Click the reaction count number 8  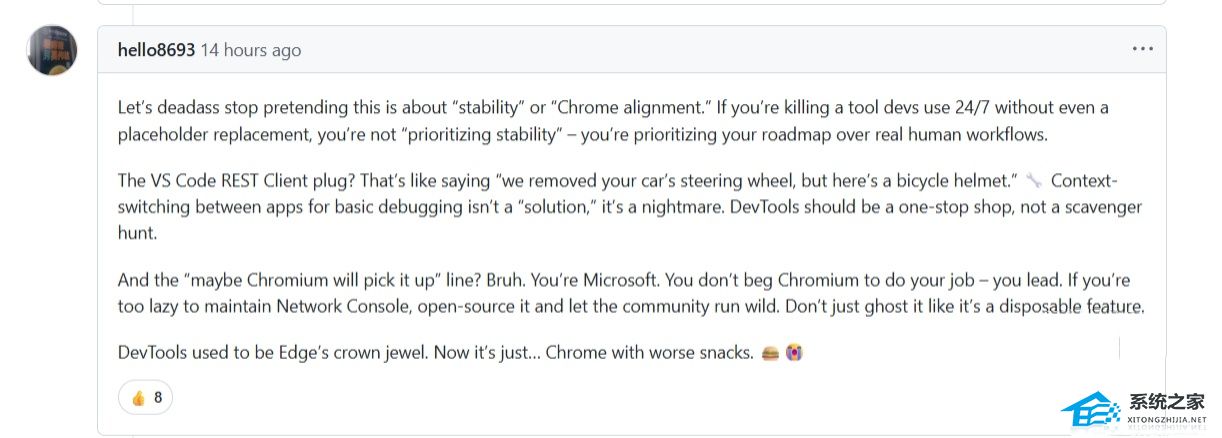tap(158, 398)
